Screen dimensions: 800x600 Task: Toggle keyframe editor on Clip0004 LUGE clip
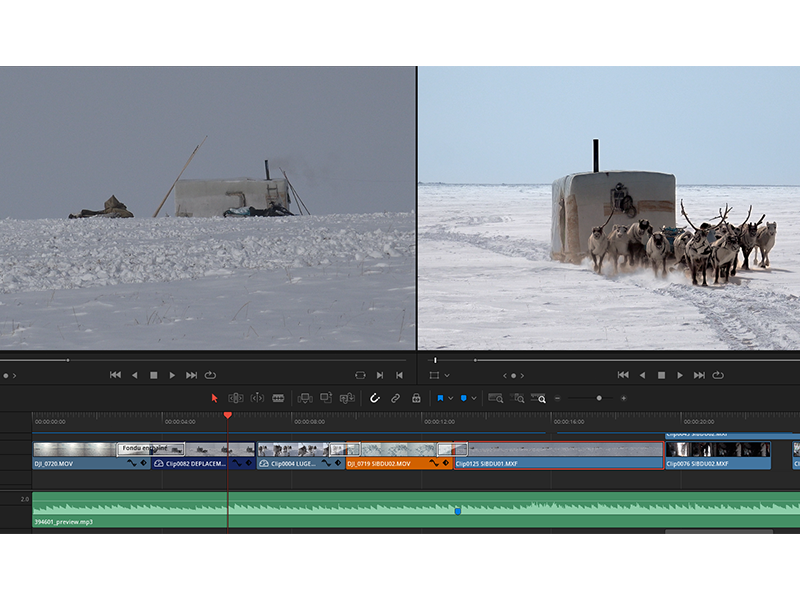click(337, 463)
